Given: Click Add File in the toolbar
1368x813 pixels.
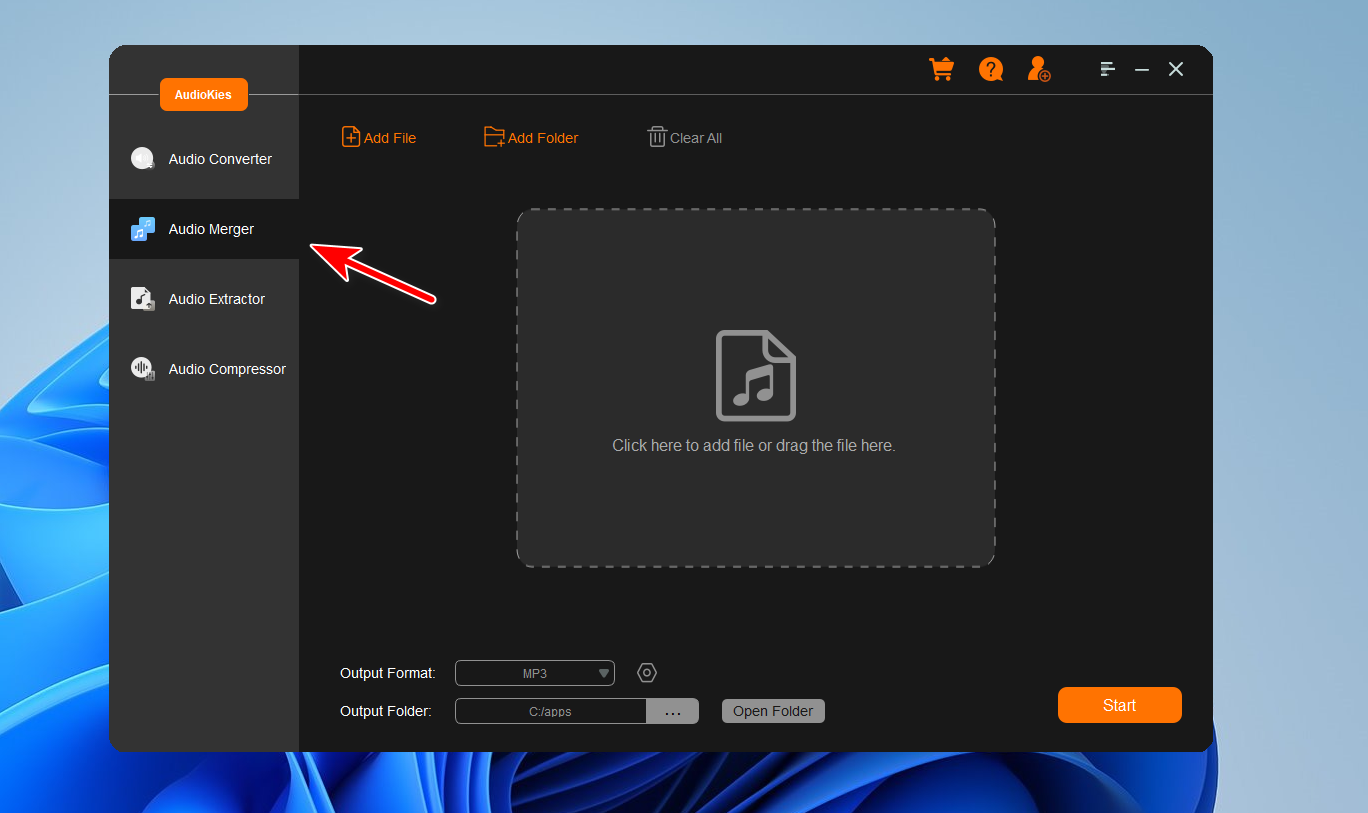Looking at the screenshot, I should tap(379, 138).
